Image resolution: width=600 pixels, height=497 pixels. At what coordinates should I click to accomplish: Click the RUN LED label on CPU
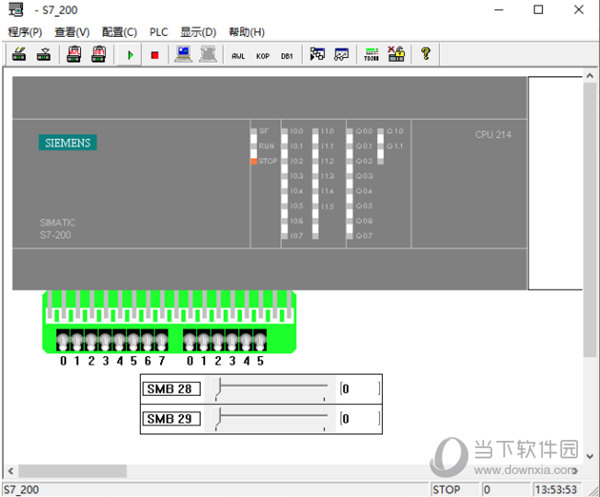tap(266, 146)
